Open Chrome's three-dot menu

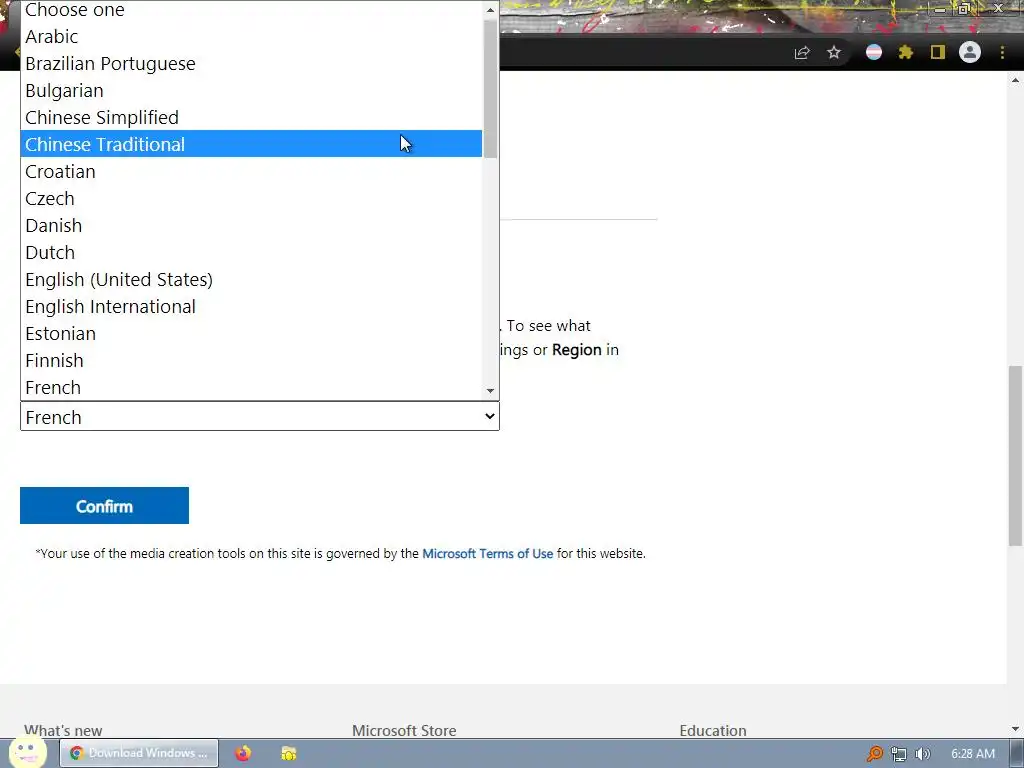(x=1002, y=52)
